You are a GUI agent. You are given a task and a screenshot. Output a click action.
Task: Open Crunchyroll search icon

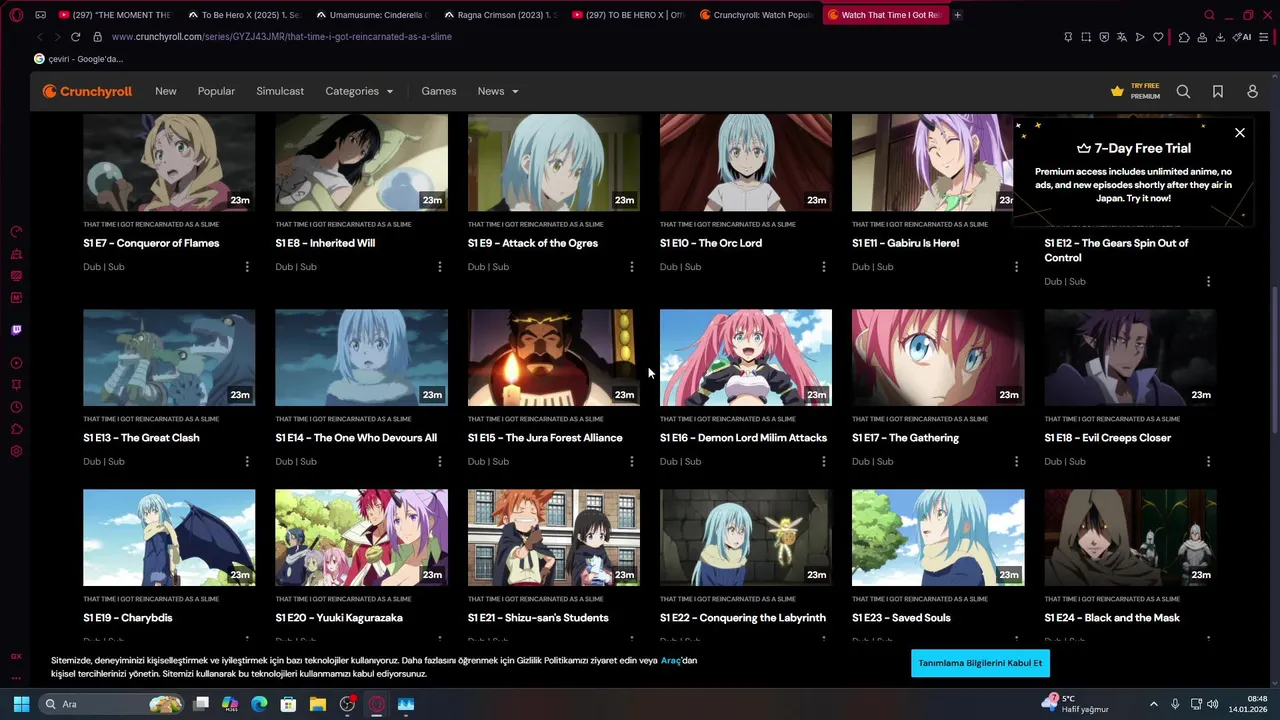tap(1183, 91)
